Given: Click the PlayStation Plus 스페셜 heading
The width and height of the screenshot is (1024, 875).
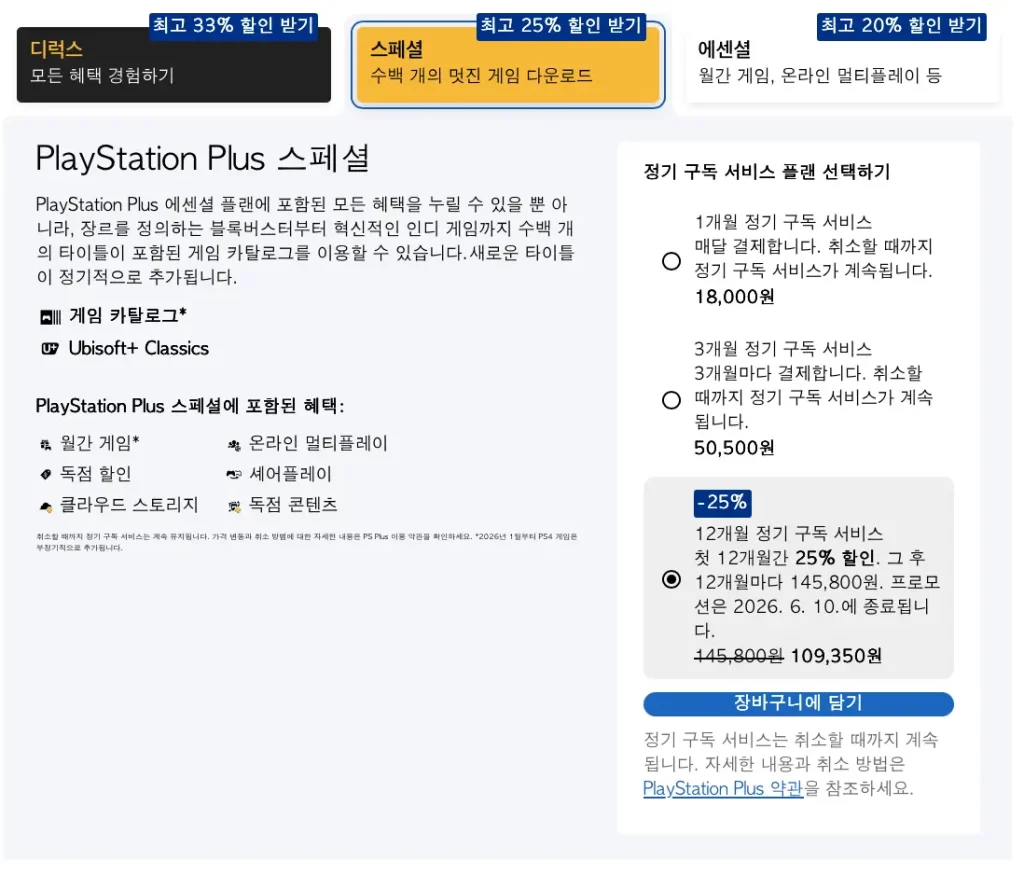Looking at the screenshot, I should pyautogui.click(x=202, y=159).
